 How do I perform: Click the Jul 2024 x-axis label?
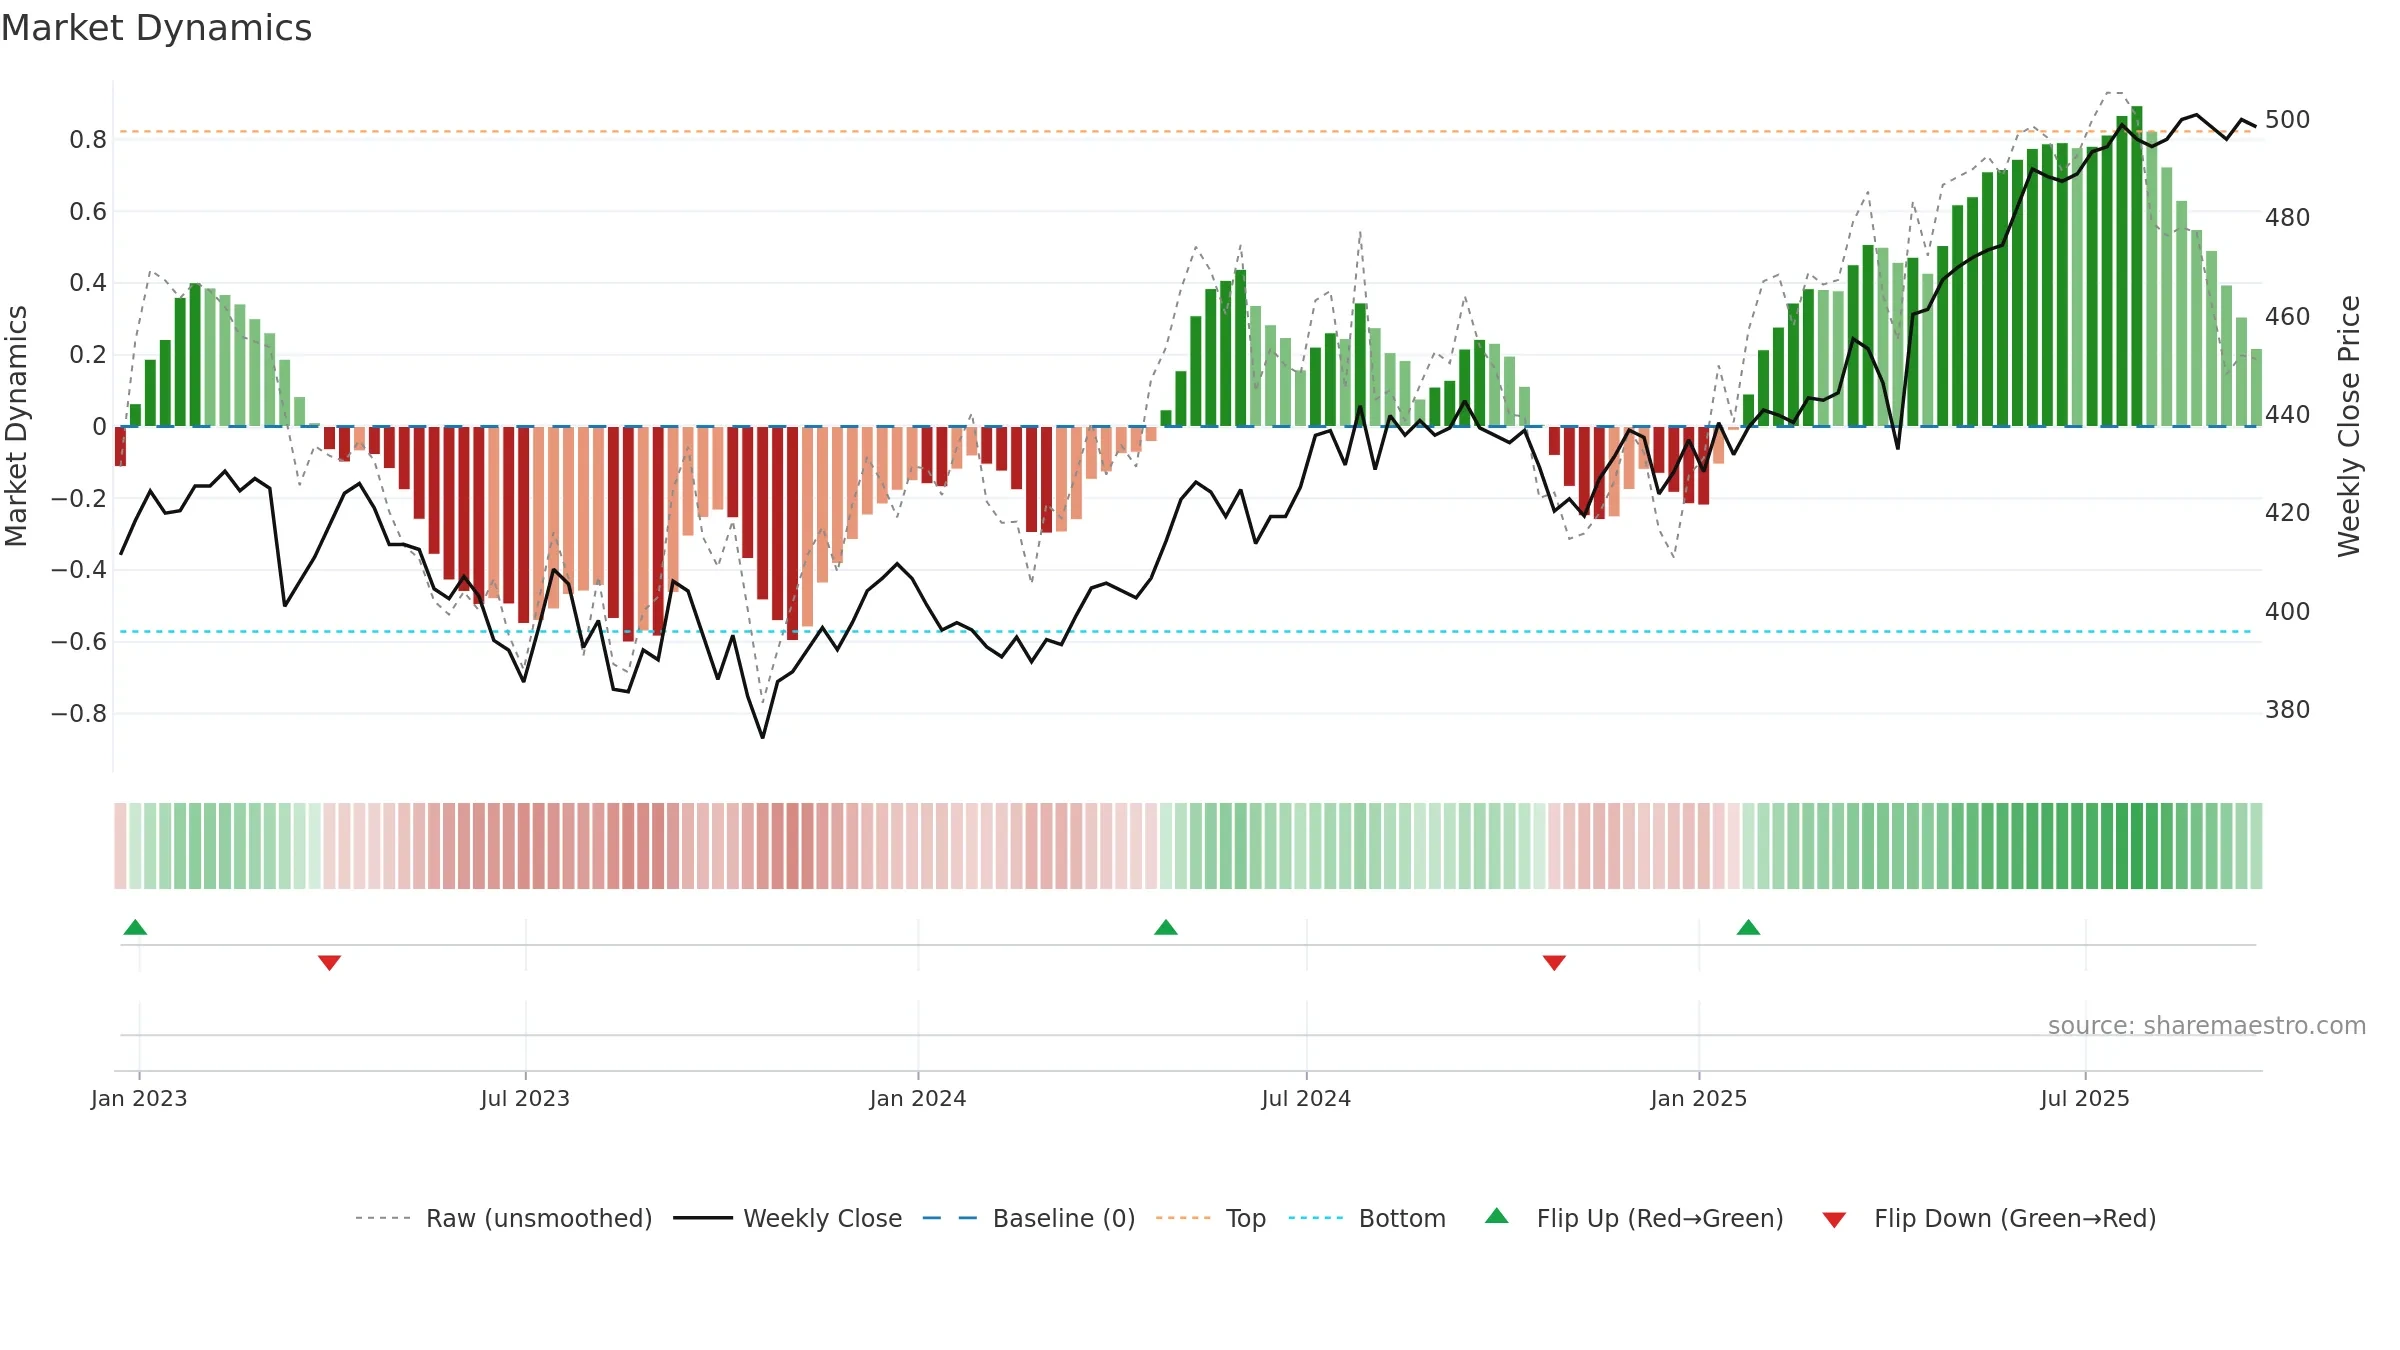pos(1306,1098)
